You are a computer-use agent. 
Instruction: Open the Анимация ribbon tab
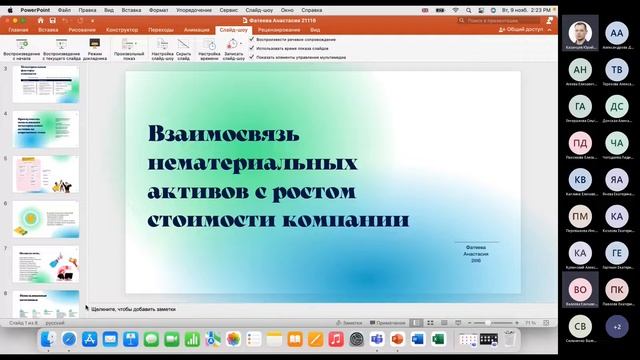[197, 30]
